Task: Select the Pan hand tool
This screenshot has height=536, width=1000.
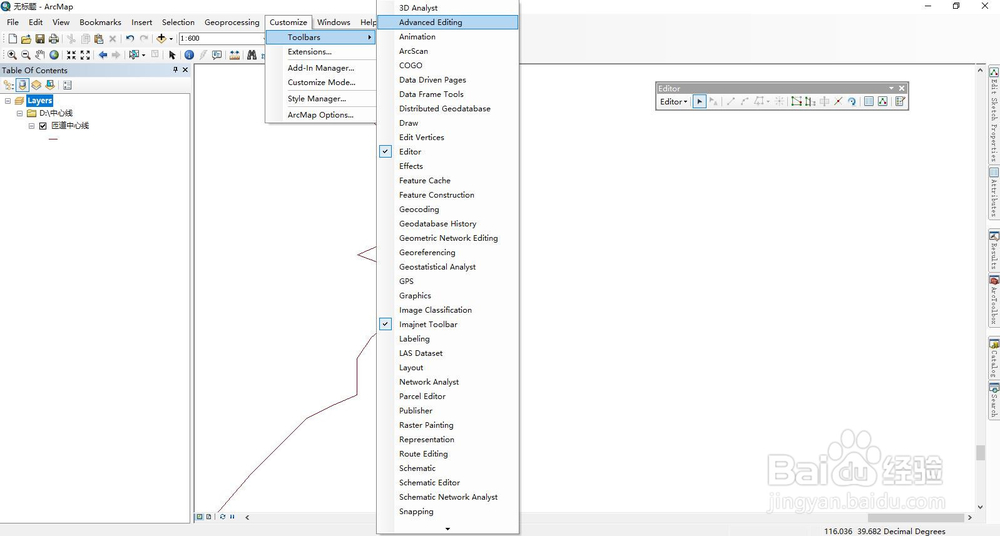Action: [40, 55]
